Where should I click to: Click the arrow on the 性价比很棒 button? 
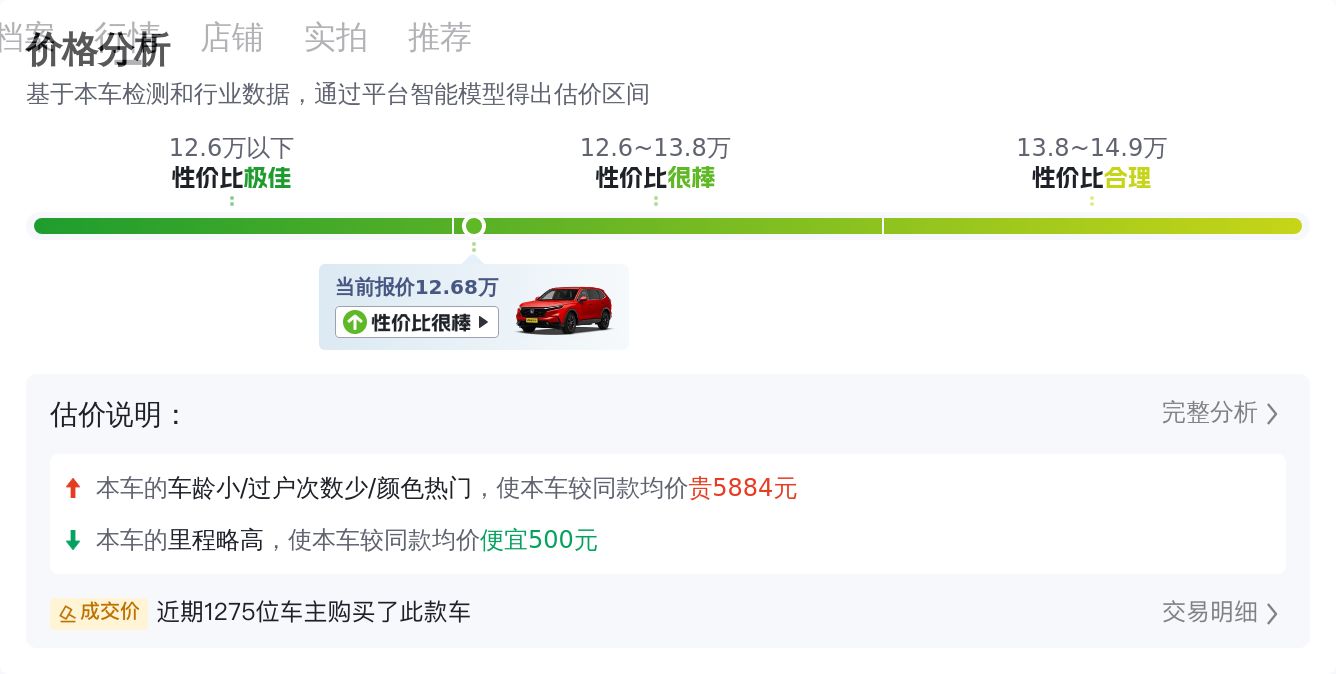click(x=485, y=322)
